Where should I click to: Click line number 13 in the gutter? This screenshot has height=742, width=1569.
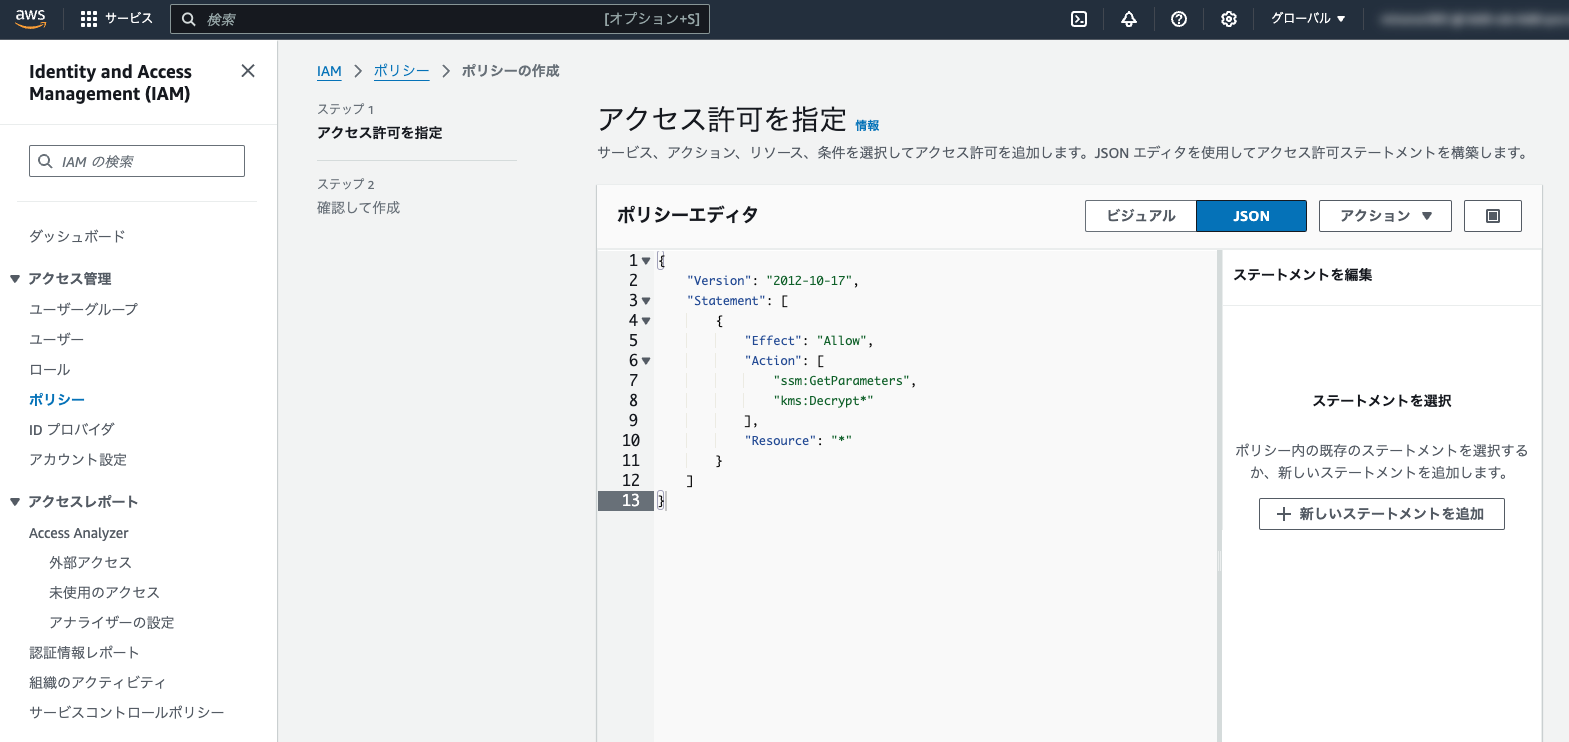[x=630, y=501]
